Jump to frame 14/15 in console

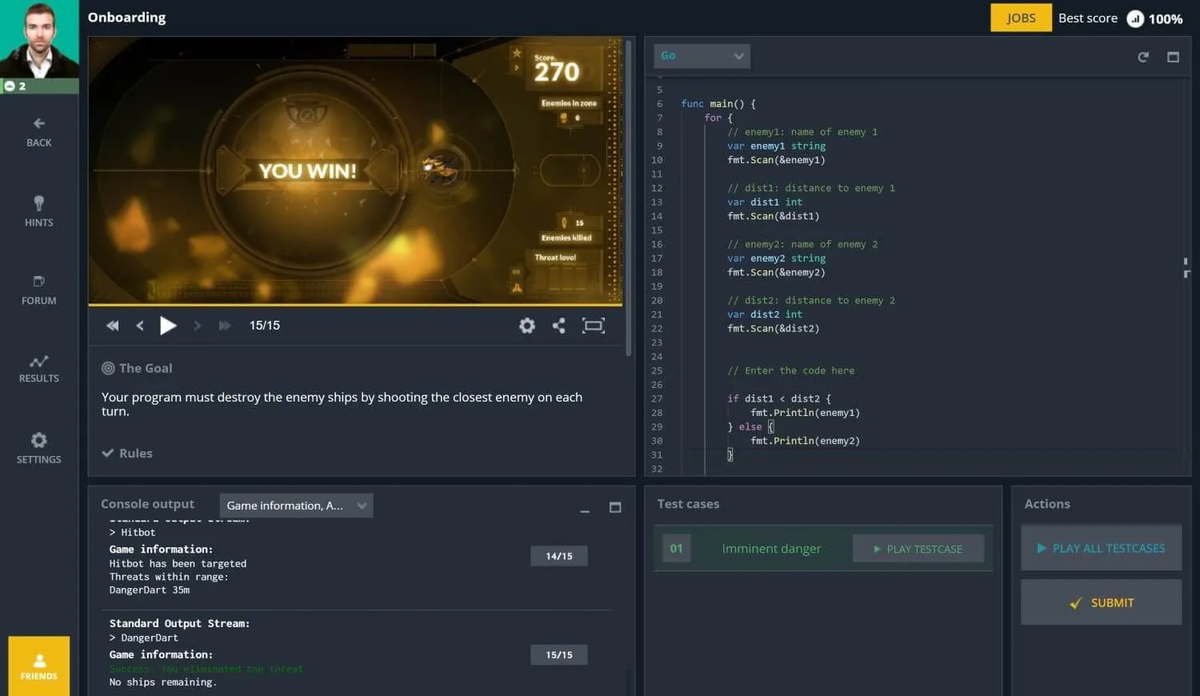coord(559,556)
